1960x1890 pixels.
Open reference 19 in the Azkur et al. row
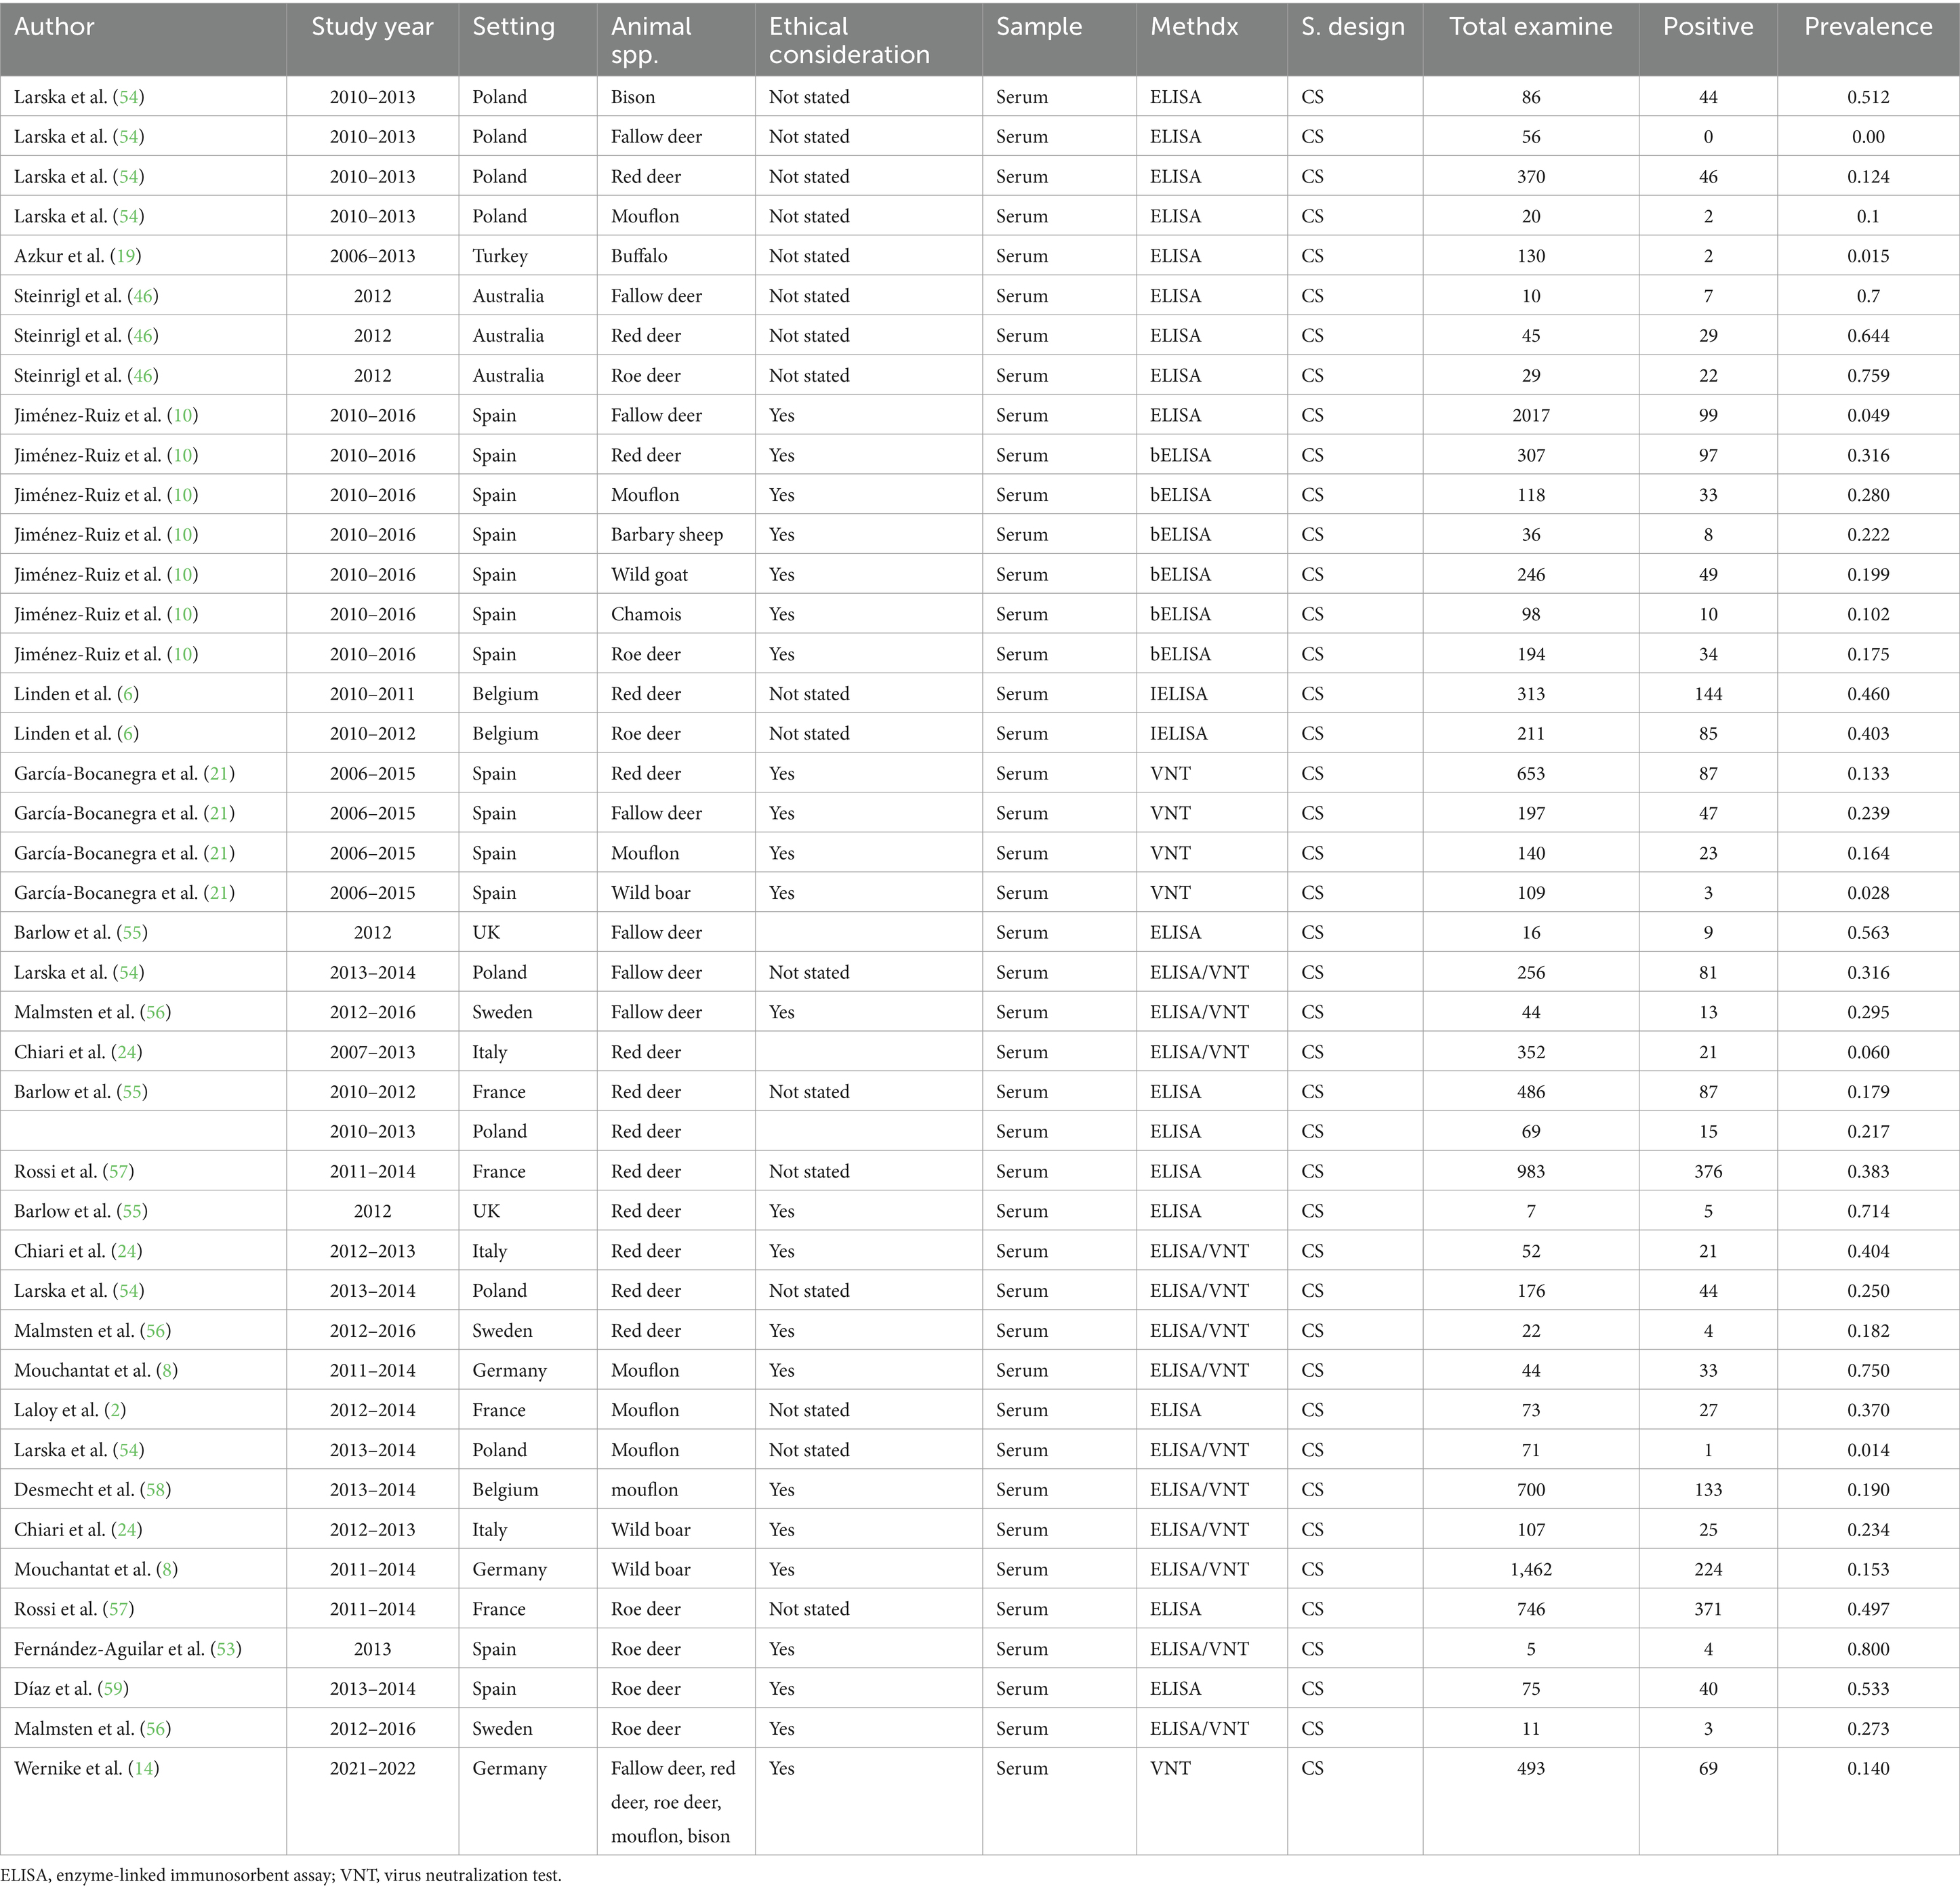(x=126, y=256)
